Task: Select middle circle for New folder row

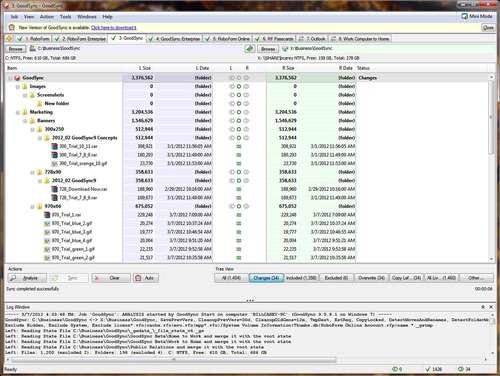Action: click(x=239, y=104)
